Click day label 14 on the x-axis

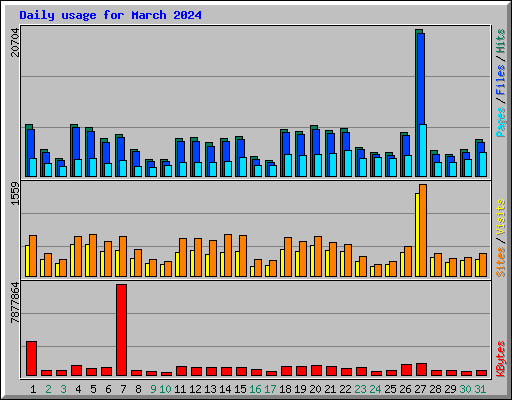(225, 389)
